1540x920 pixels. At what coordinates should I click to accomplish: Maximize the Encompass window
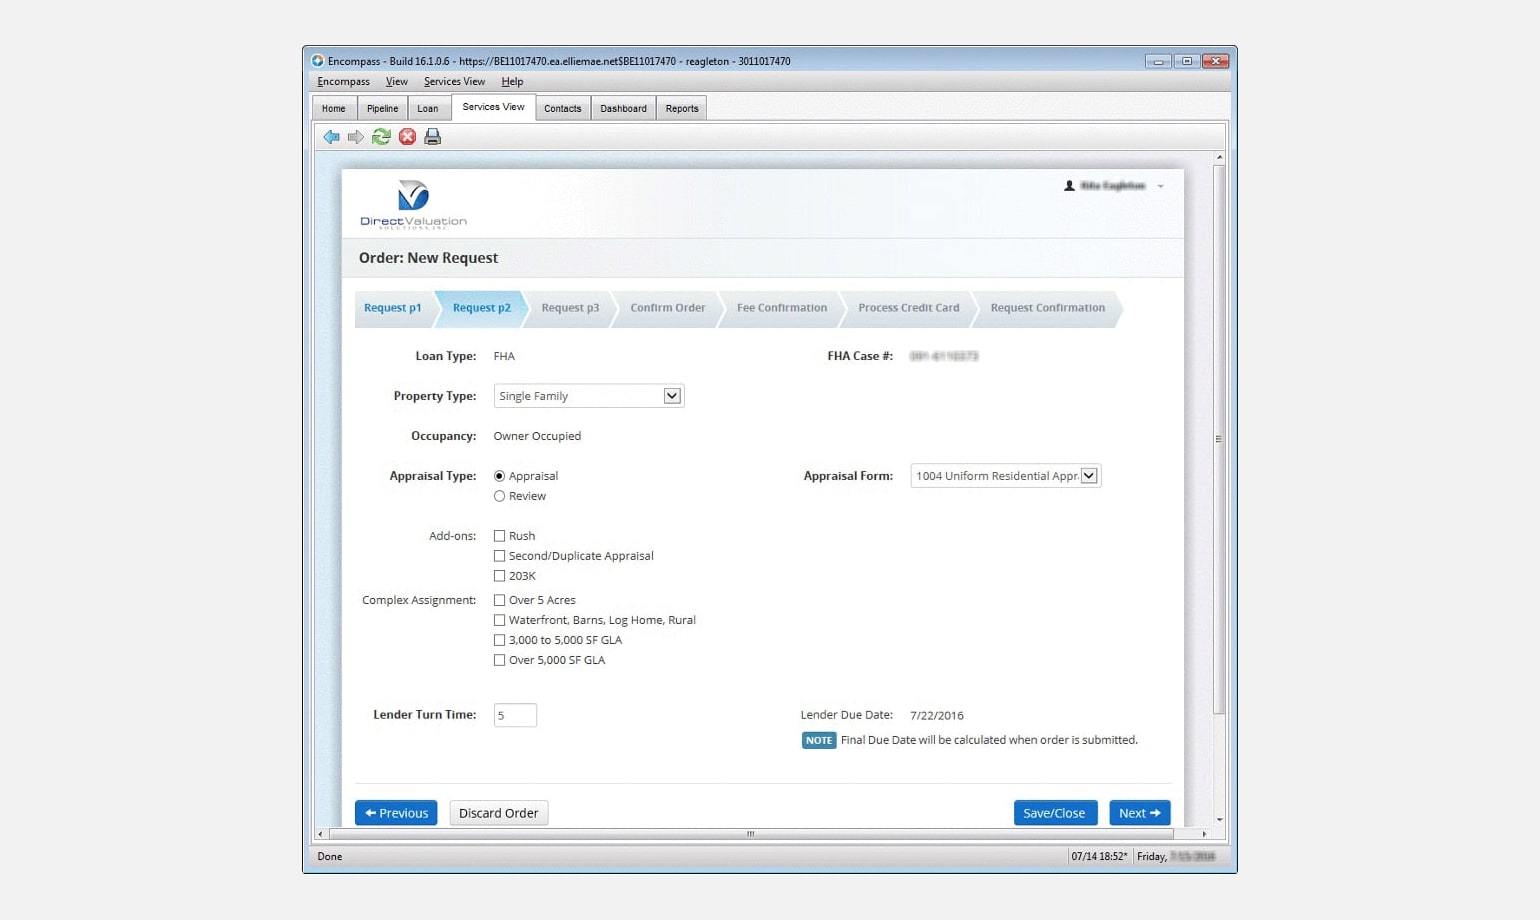click(x=1187, y=61)
